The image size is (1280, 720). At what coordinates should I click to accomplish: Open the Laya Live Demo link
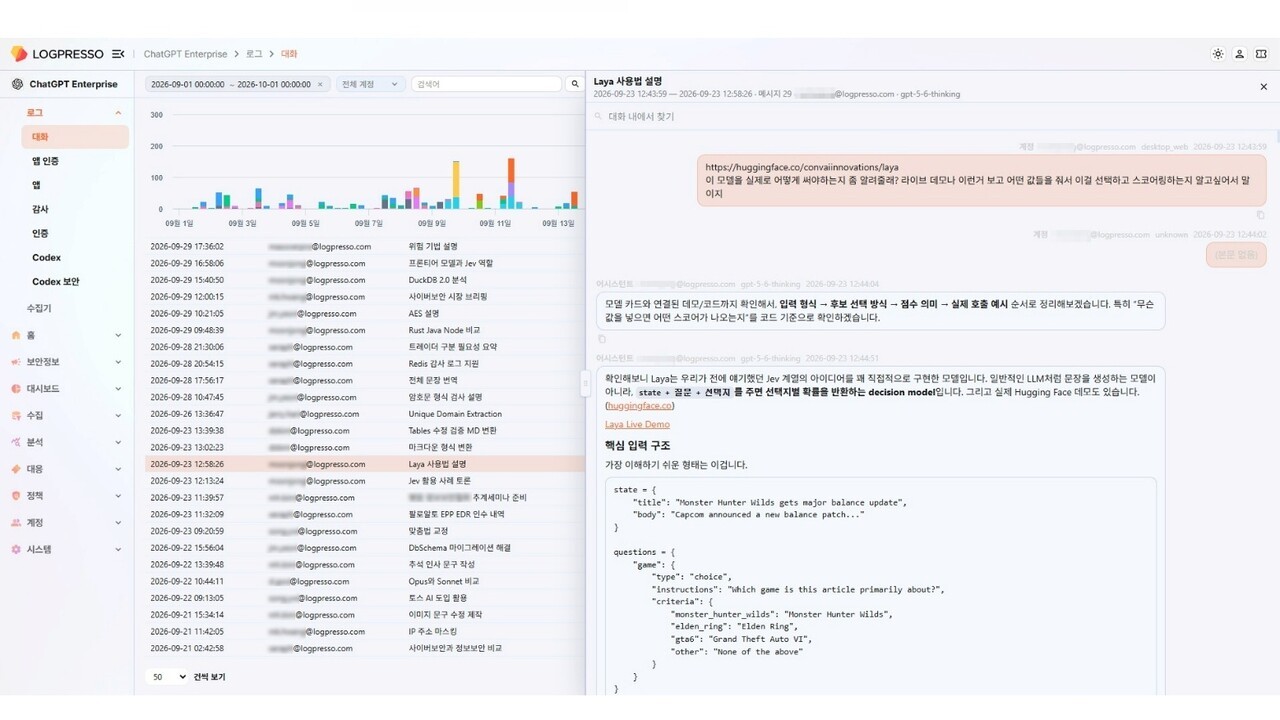(637, 425)
